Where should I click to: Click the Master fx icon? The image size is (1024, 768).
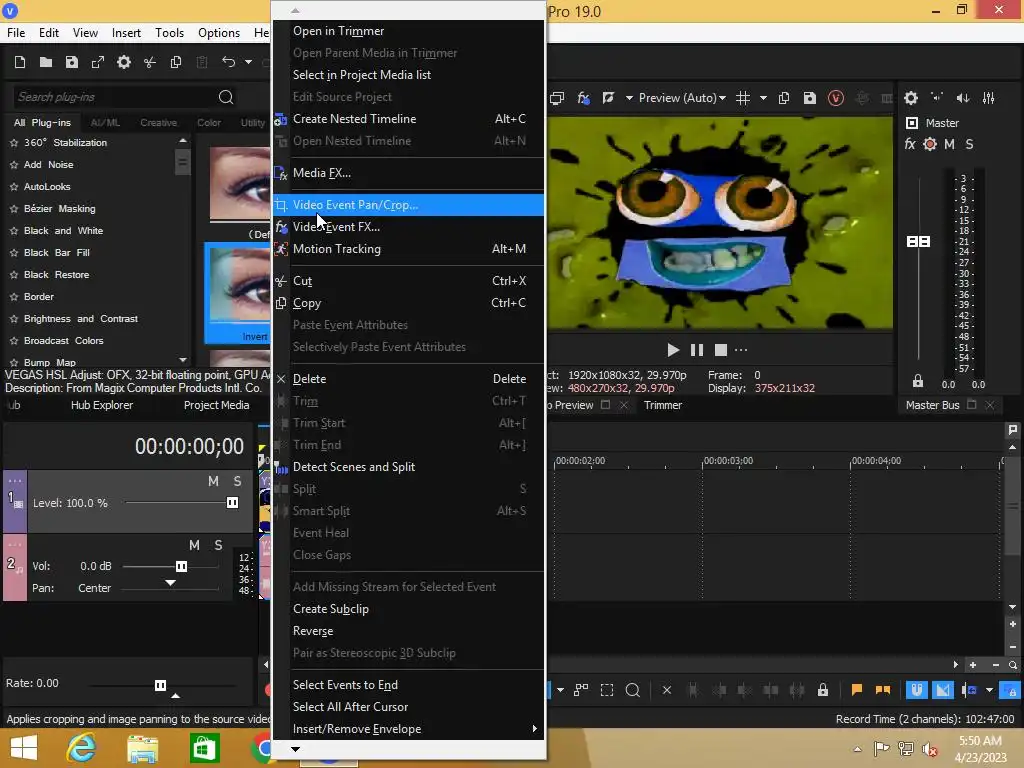coord(910,144)
